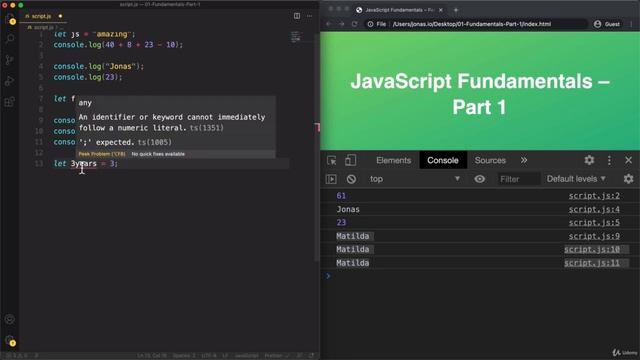Click the console prompt chevron
This screenshot has height=360, width=640.
click(x=328, y=276)
